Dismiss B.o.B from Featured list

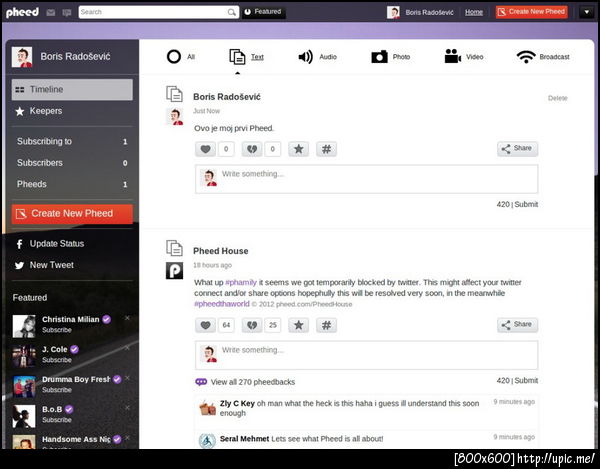[127, 408]
